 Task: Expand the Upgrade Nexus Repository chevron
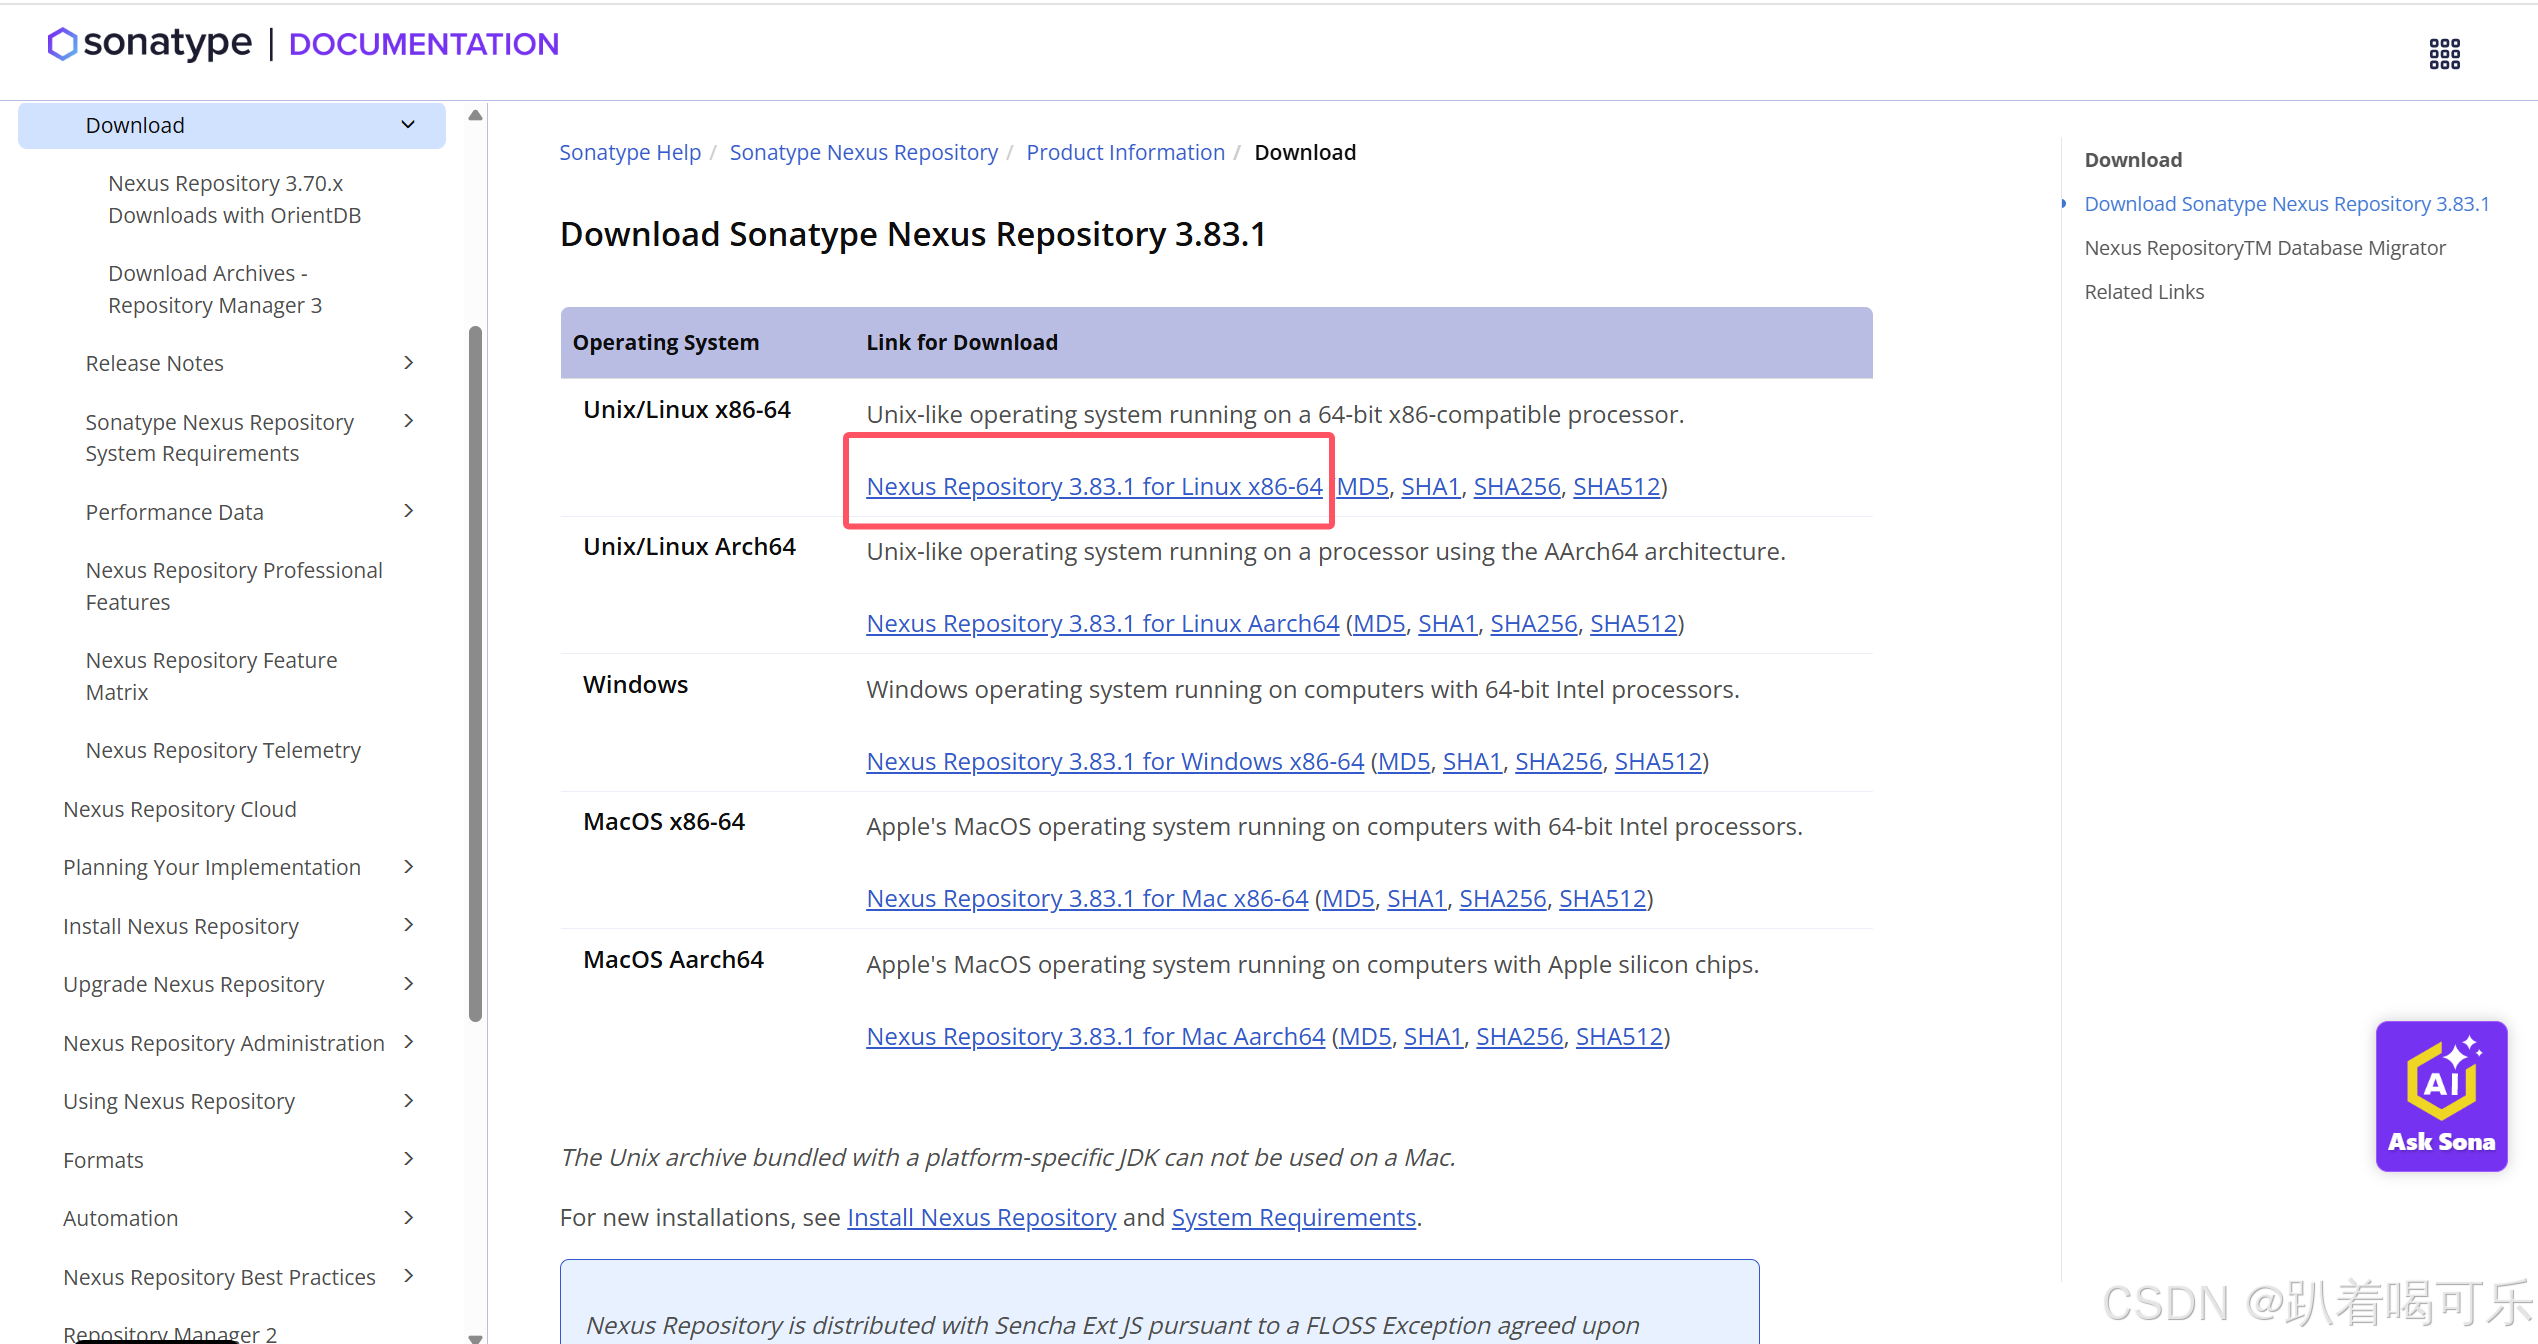[408, 984]
